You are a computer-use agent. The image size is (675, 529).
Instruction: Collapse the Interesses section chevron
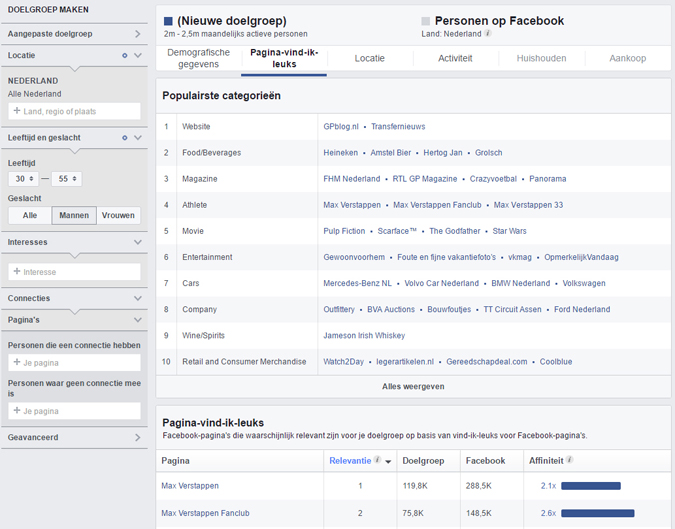(138, 242)
